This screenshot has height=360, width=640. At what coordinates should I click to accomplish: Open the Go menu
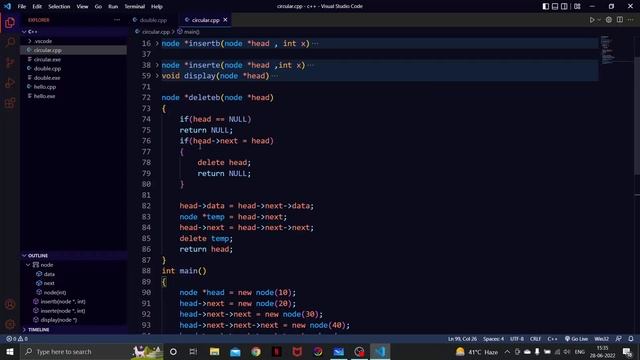coord(98,6)
